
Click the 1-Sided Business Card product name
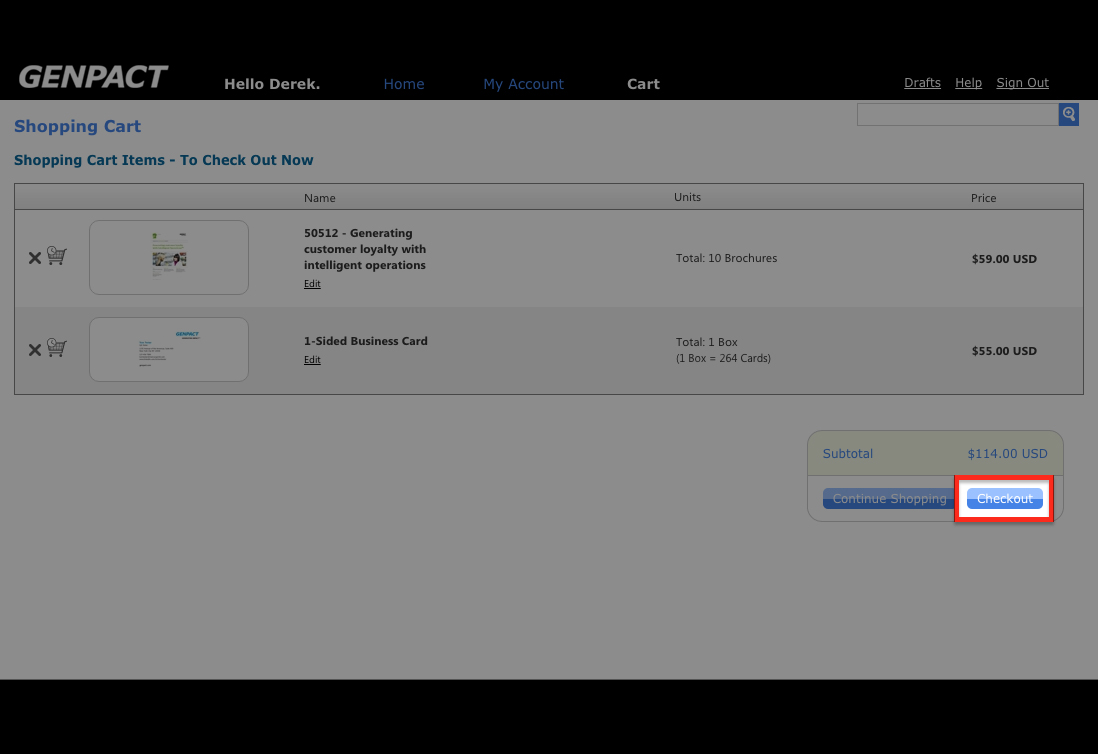365,341
